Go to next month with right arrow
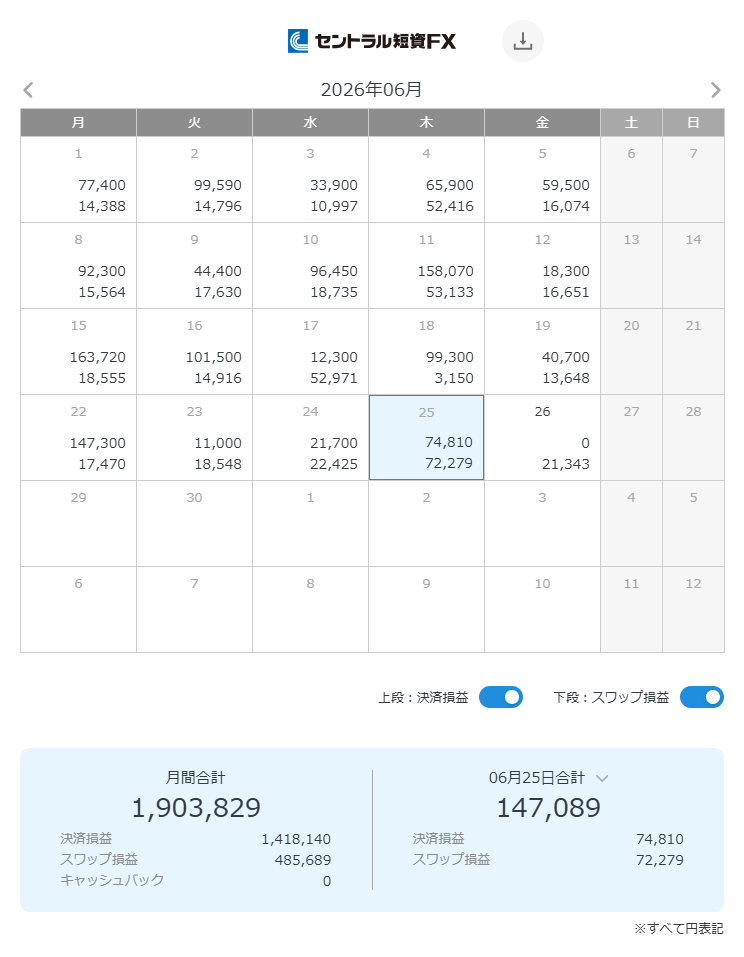The width and height of the screenshot is (744, 957). (715, 90)
